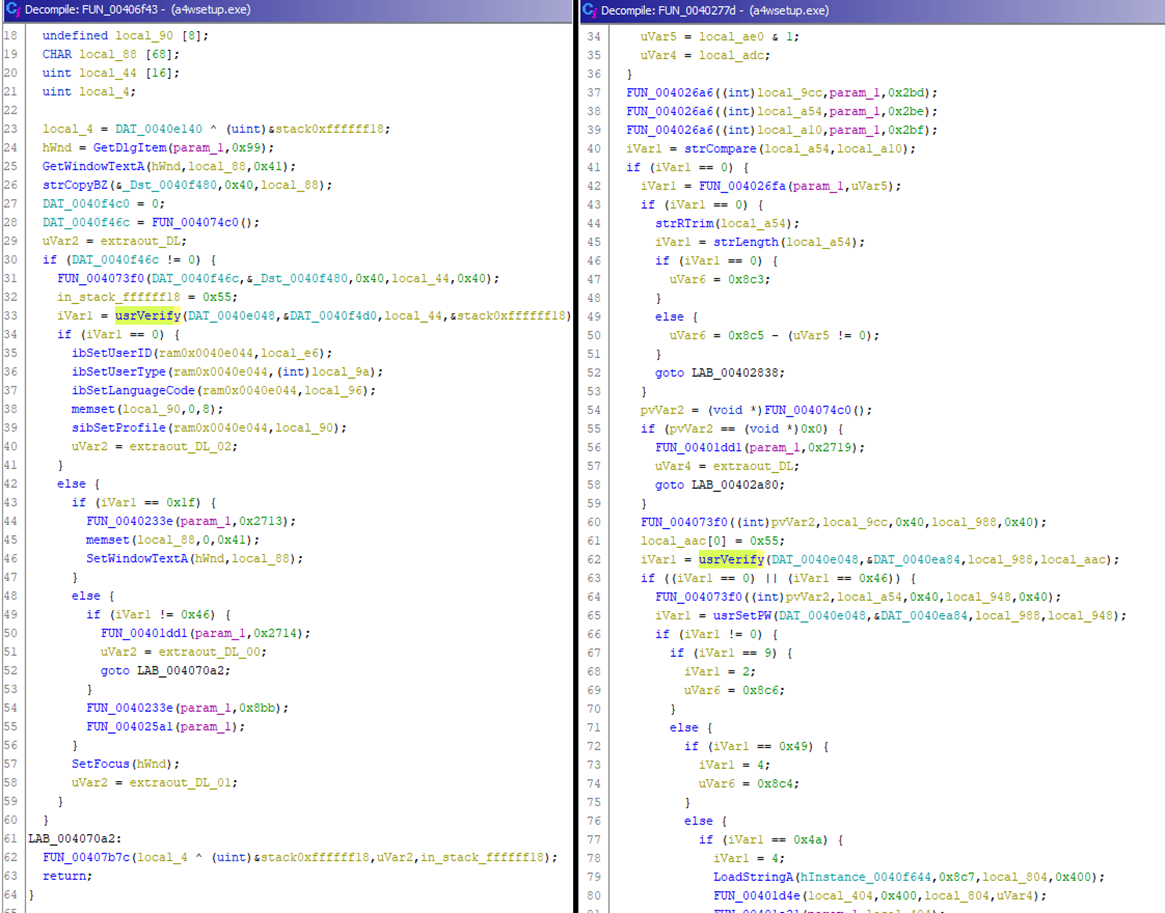Click the FUN_00407b7c function call
This screenshot has width=1165, height=913.
click(91, 857)
